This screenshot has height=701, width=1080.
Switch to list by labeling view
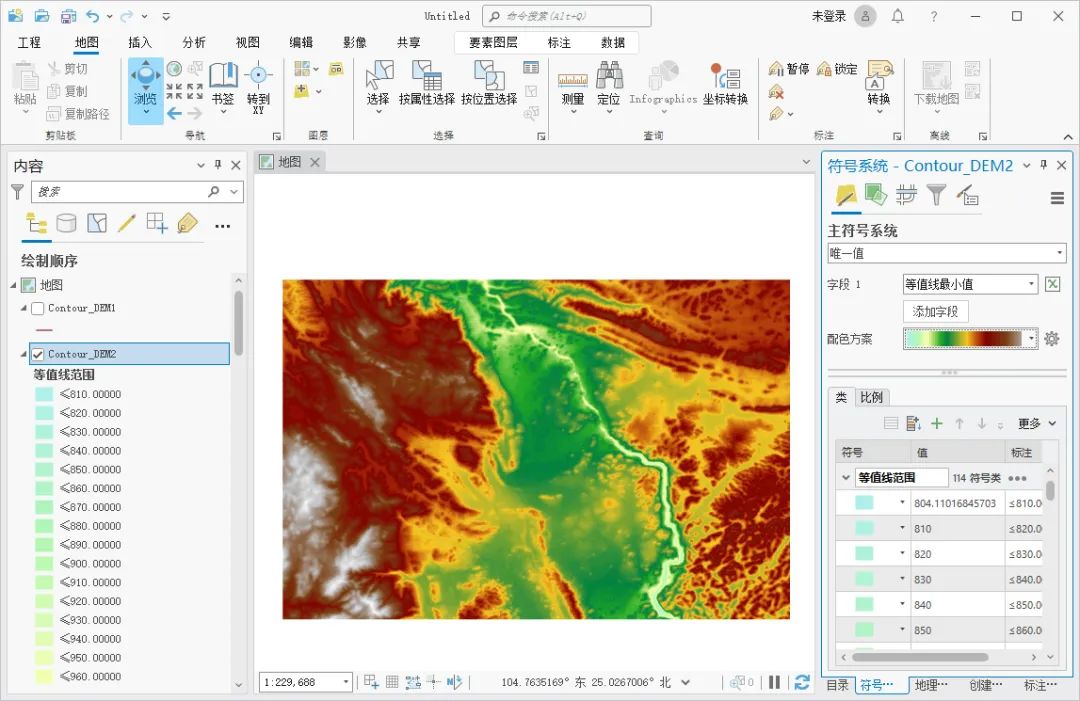coord(187,223)
